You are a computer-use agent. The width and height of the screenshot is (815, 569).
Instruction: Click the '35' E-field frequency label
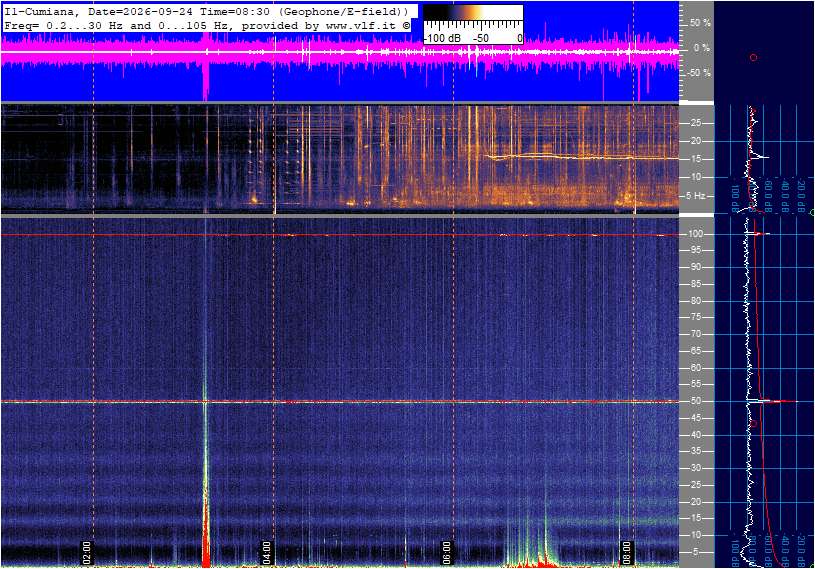(x=695, y=452)
